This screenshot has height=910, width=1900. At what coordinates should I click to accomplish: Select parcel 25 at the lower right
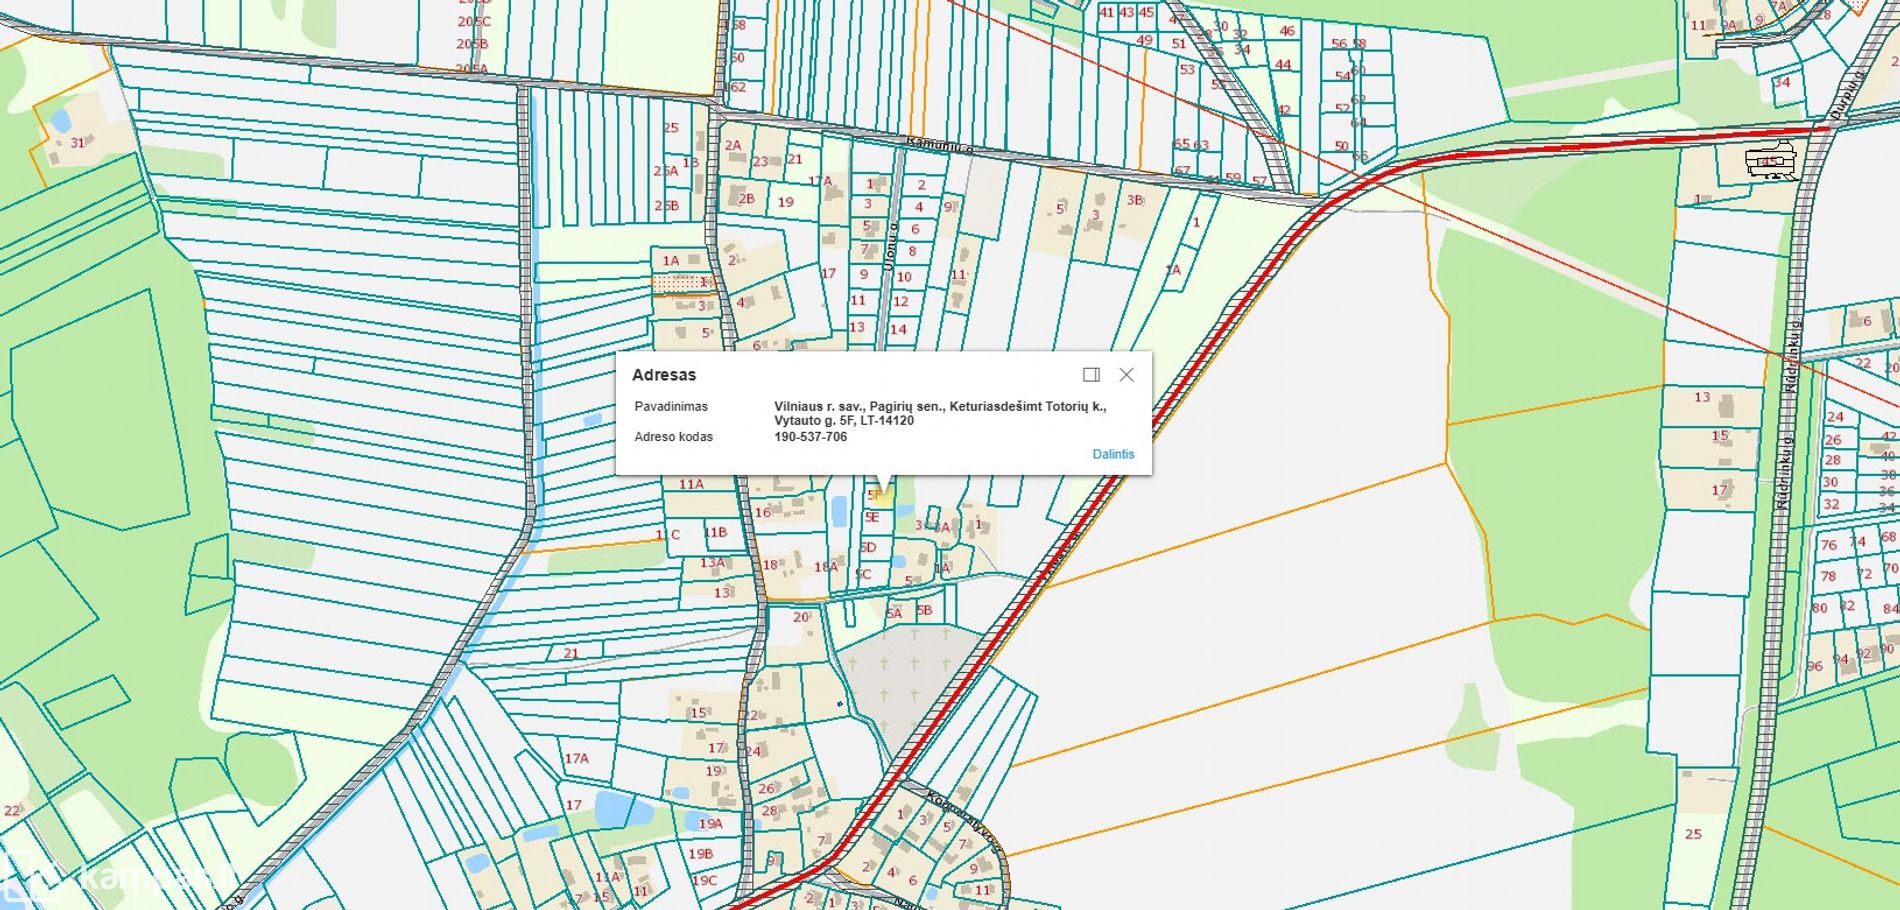pyautogui.click(x=1693, y=834)
